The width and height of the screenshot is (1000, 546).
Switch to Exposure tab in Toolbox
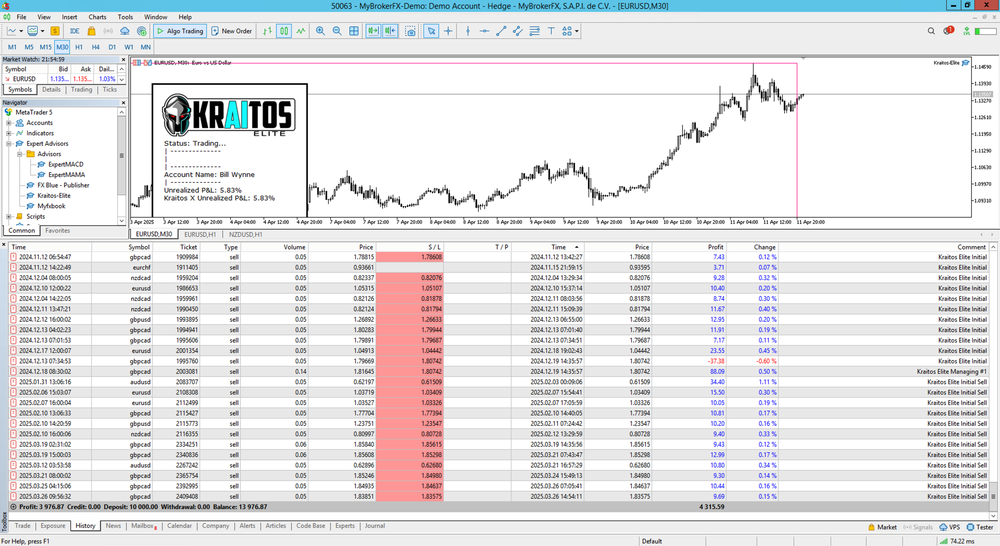tap(53, 526)
